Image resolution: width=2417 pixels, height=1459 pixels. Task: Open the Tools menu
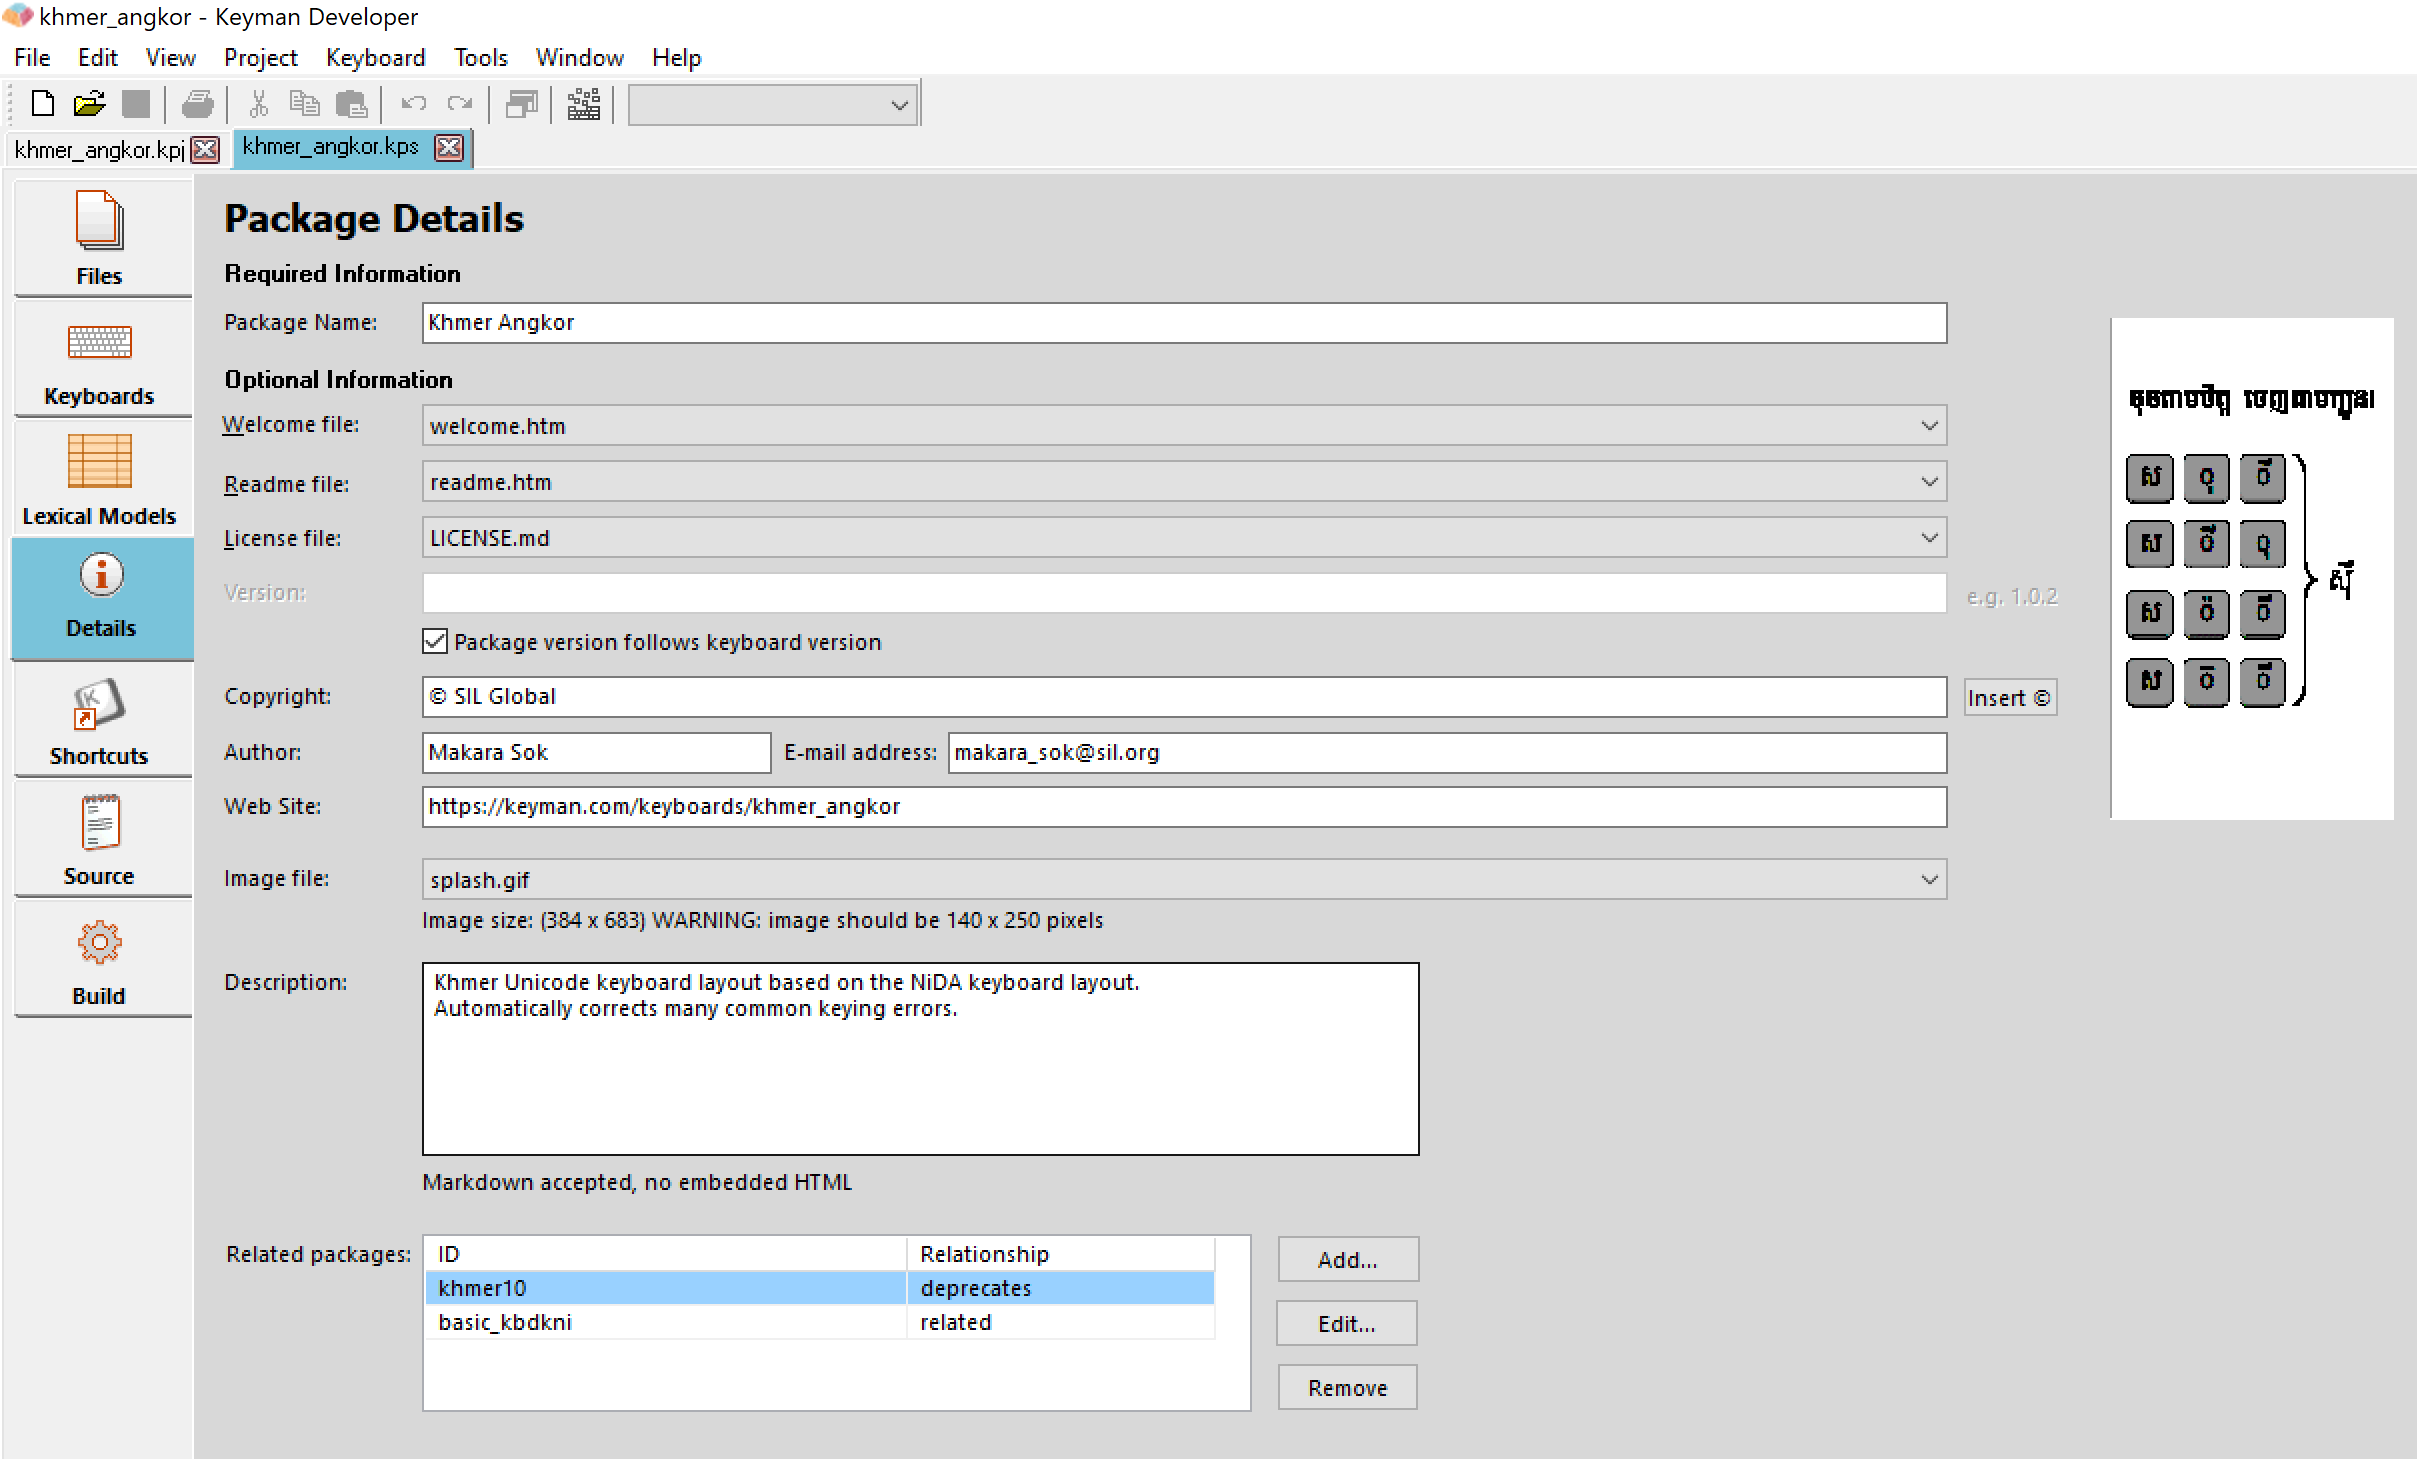(481, 58)
